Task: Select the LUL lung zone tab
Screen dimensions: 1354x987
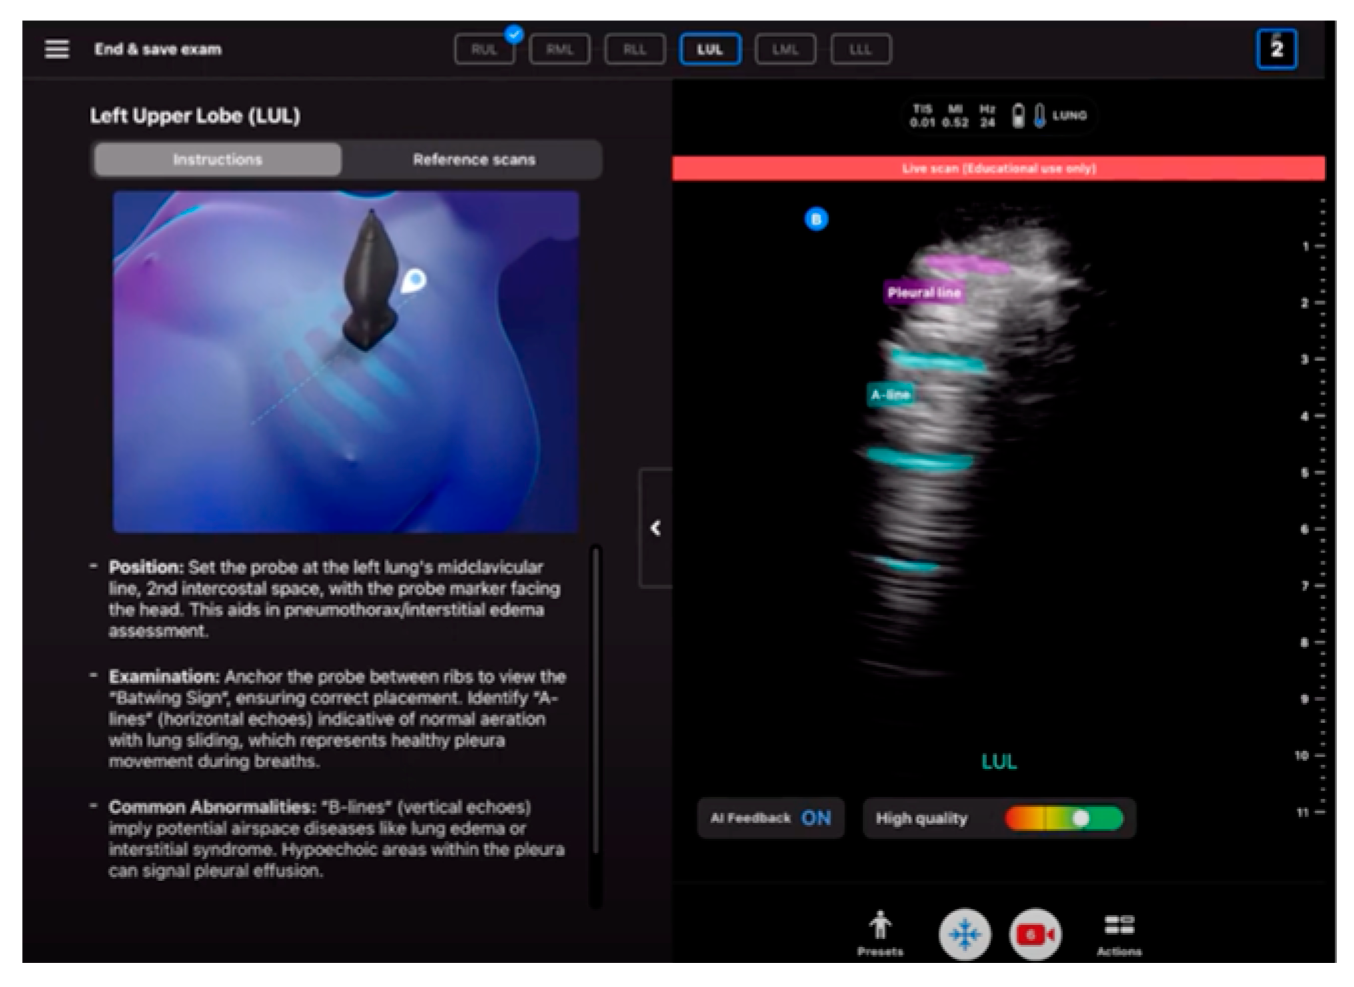Action: (710, 49)
